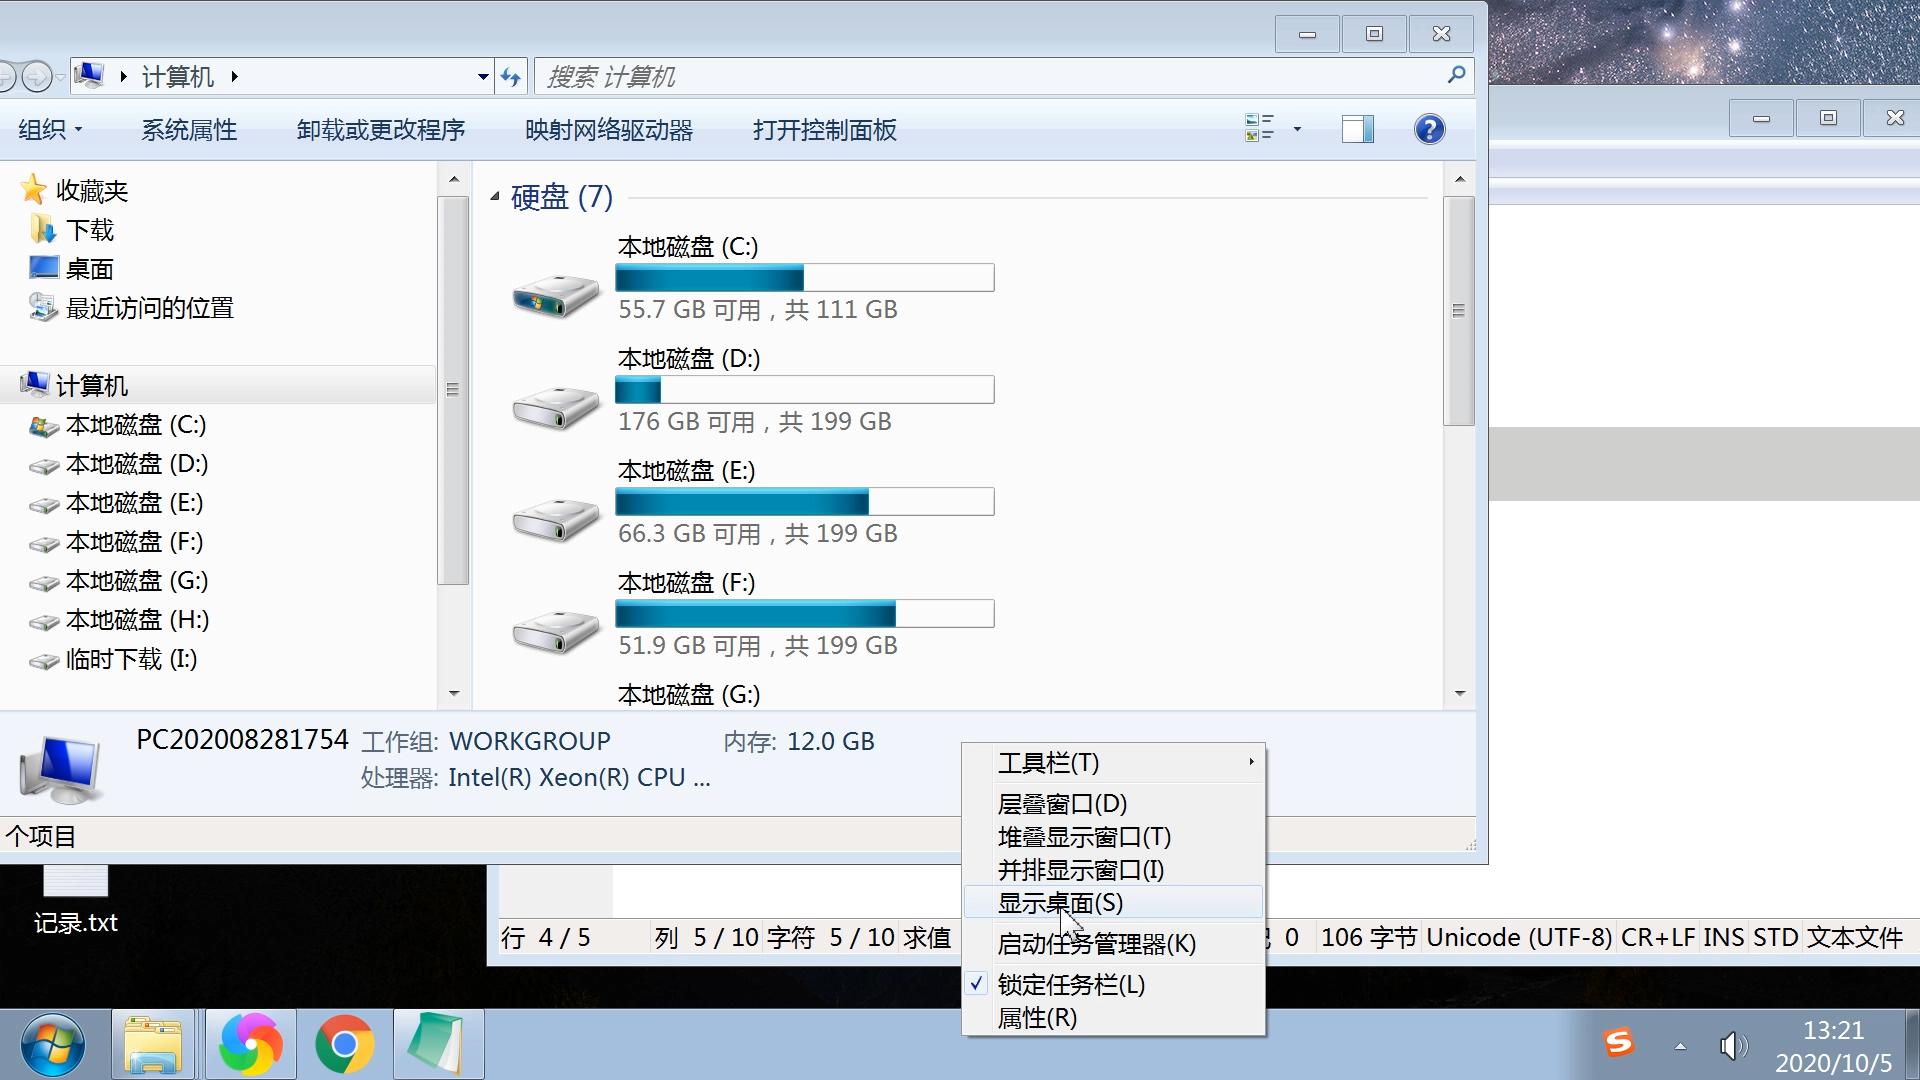Open the volume control in system tray
Image resolution: width=1920 pixels, height=1080 pixels.
1733,1046
